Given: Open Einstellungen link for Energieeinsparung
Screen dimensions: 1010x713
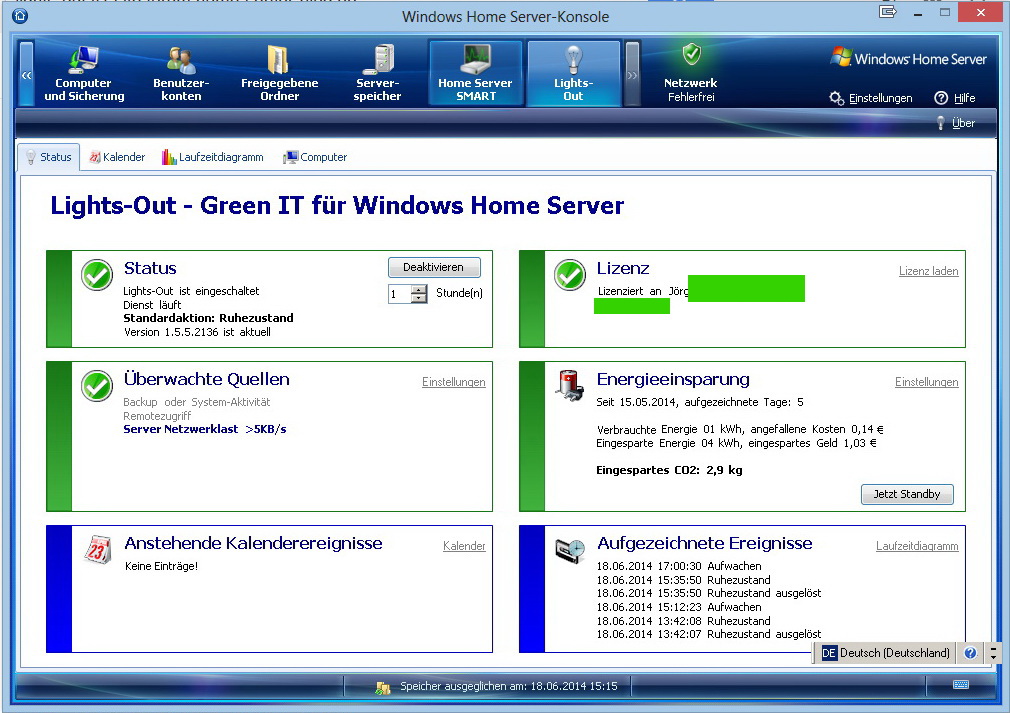Looking at the screenshot, I should pyautogui.click(x=926, y=382).
